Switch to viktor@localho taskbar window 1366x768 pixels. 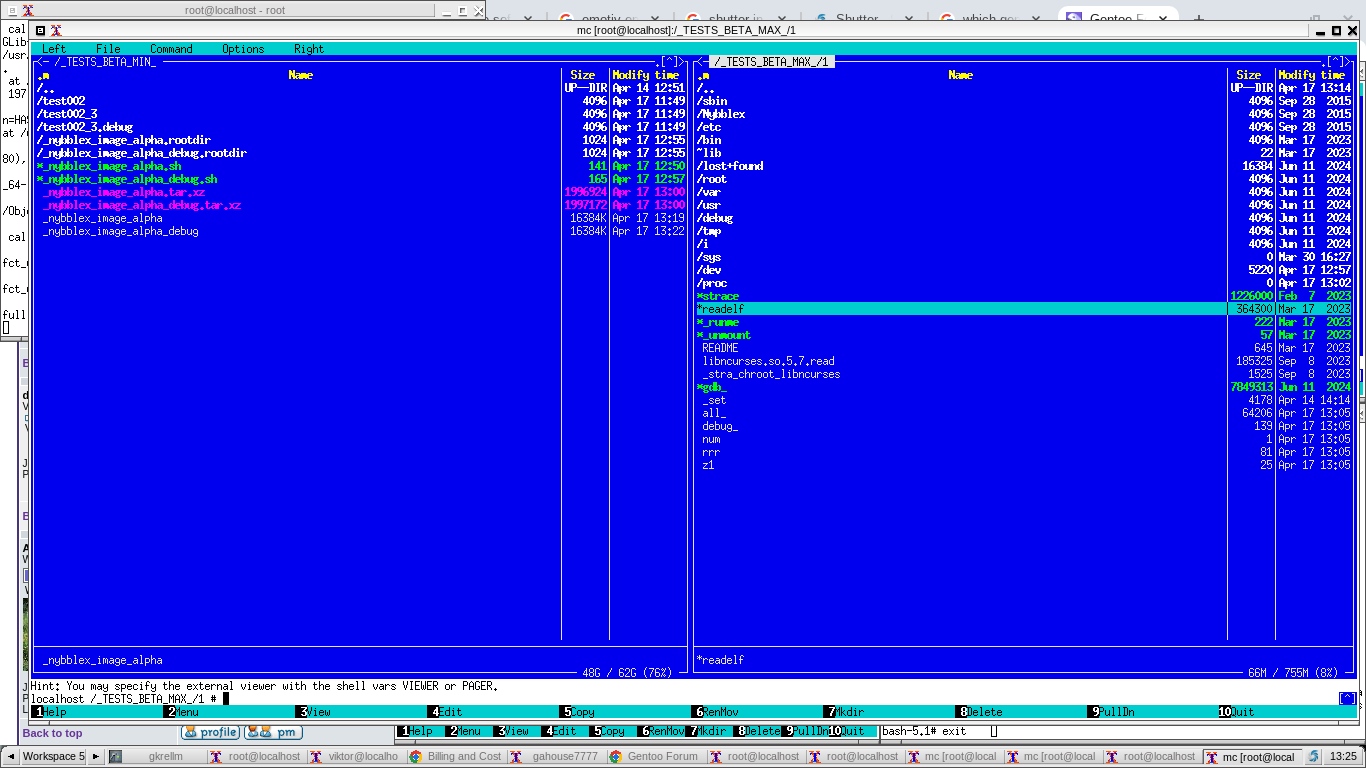click(355, 757)
